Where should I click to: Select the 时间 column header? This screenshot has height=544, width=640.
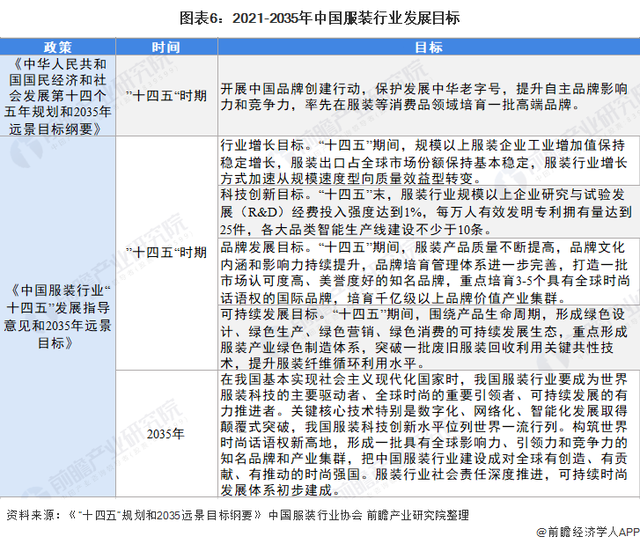pos(167,47)
